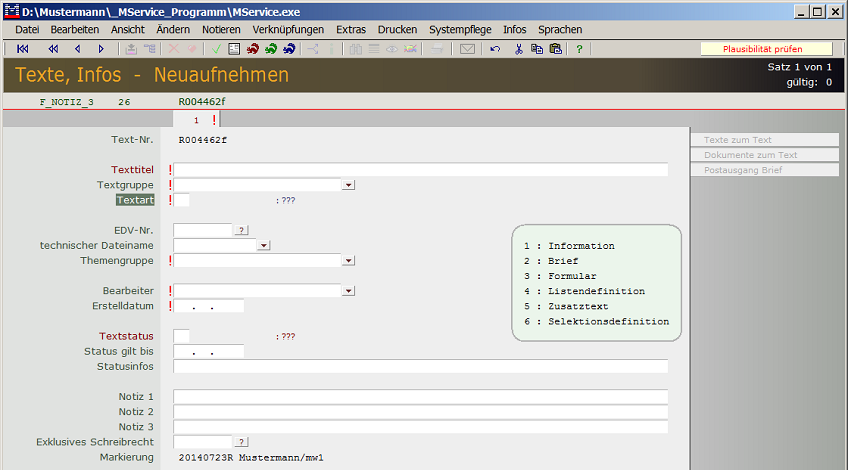Click the green checkmark save icon
The height and width of the screenshot is (470, 848).
click(216, 49)
